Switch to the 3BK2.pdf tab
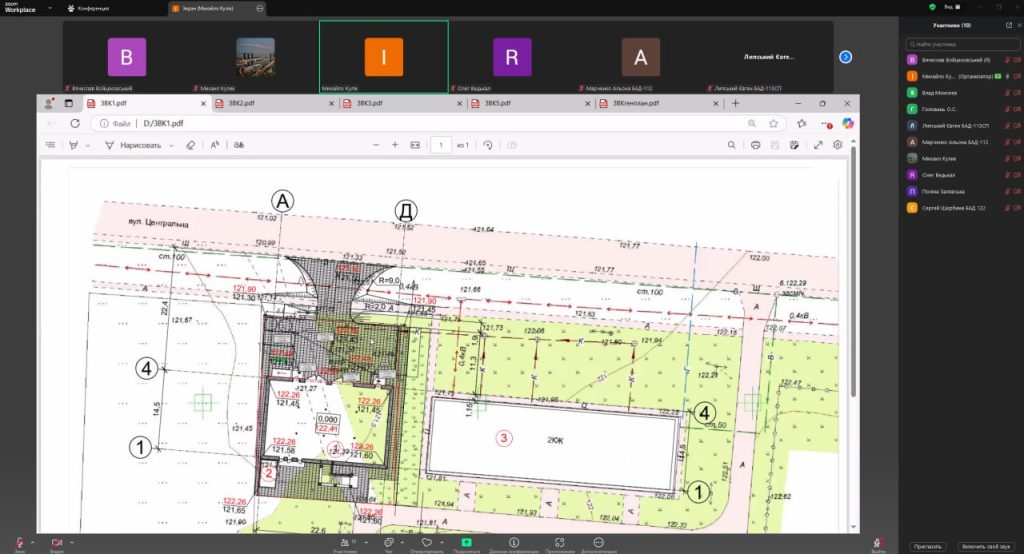 pos(244,103)
